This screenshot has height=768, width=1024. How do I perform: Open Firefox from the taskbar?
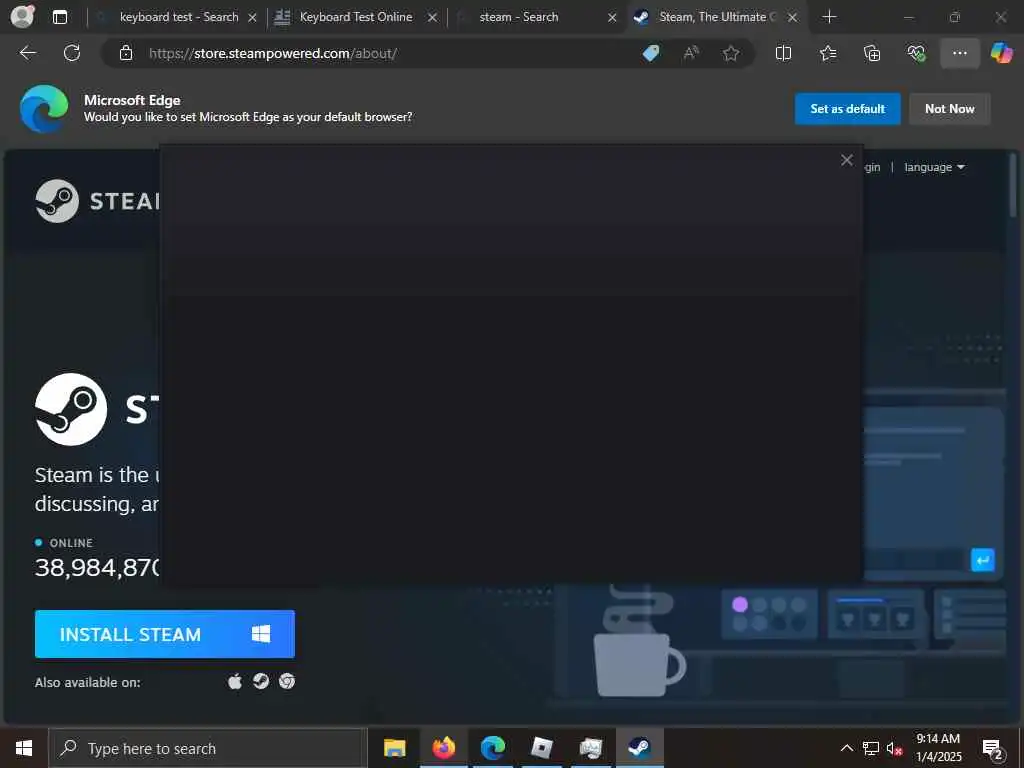click(443, 748)
